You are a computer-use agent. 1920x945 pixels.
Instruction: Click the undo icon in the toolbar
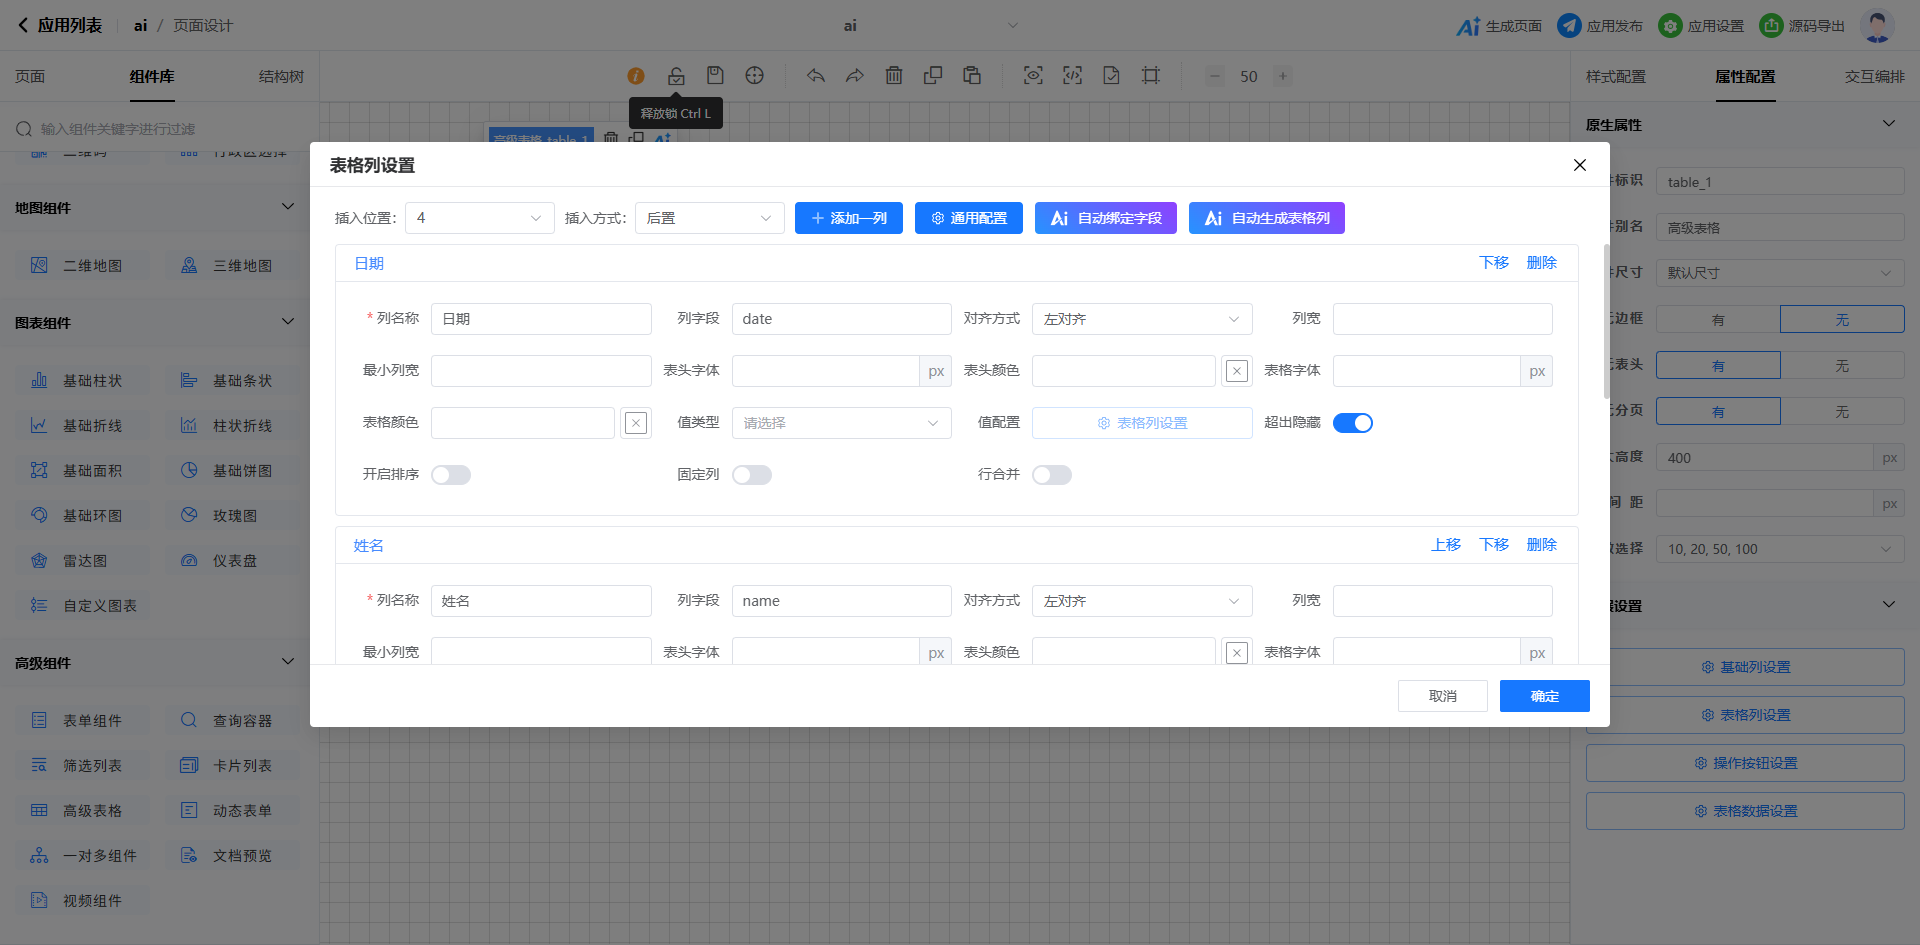pyautogui.click(x=816, y=76)
